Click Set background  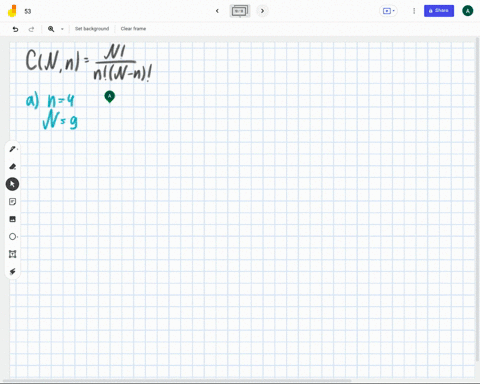point(92,29)
